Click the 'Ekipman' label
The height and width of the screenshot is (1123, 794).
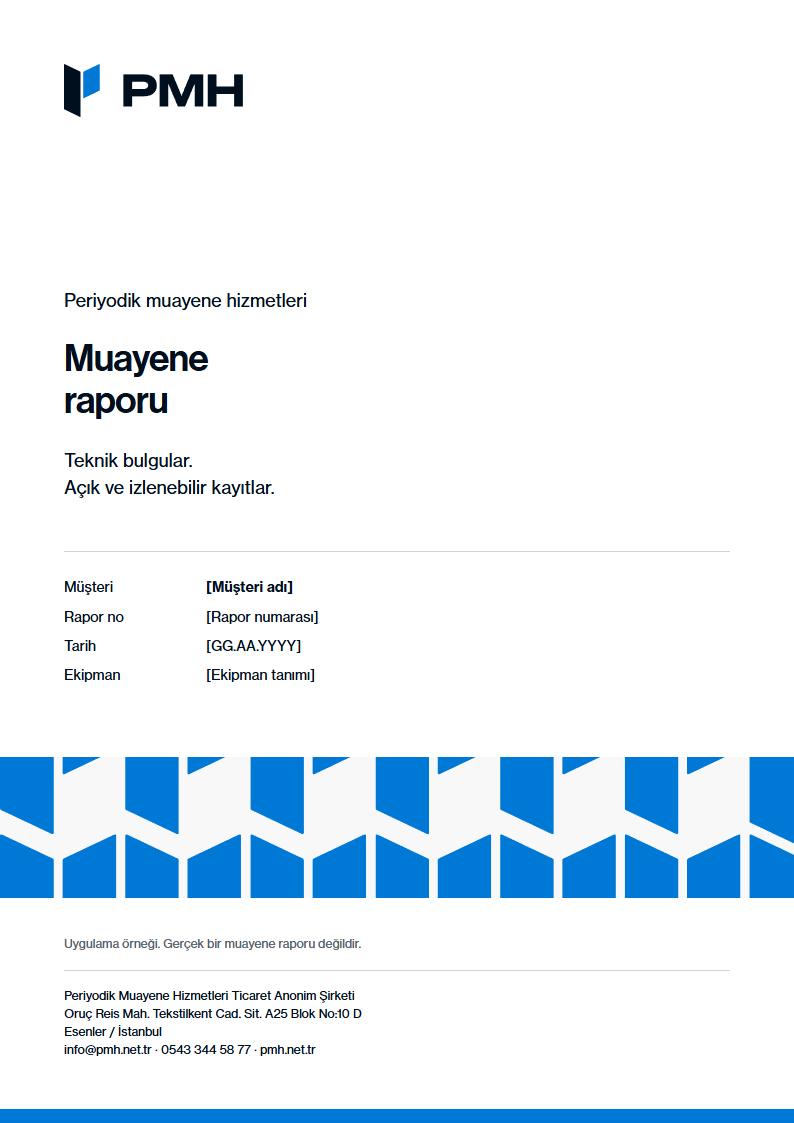click(x=92, y=675)
